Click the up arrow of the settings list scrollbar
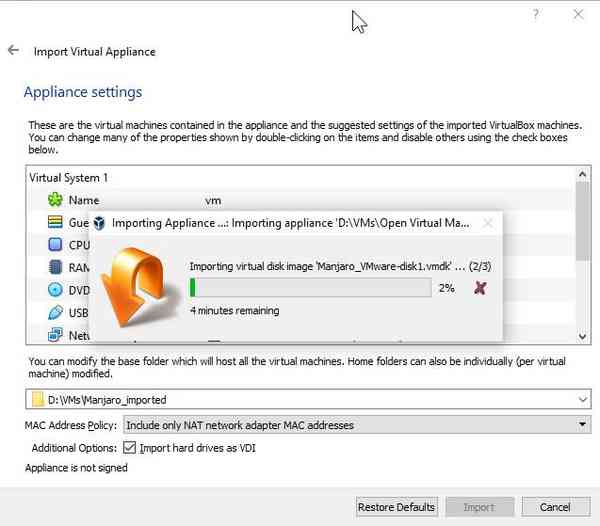This screenshot has height=526, width=600. click(x=582, y=174)
